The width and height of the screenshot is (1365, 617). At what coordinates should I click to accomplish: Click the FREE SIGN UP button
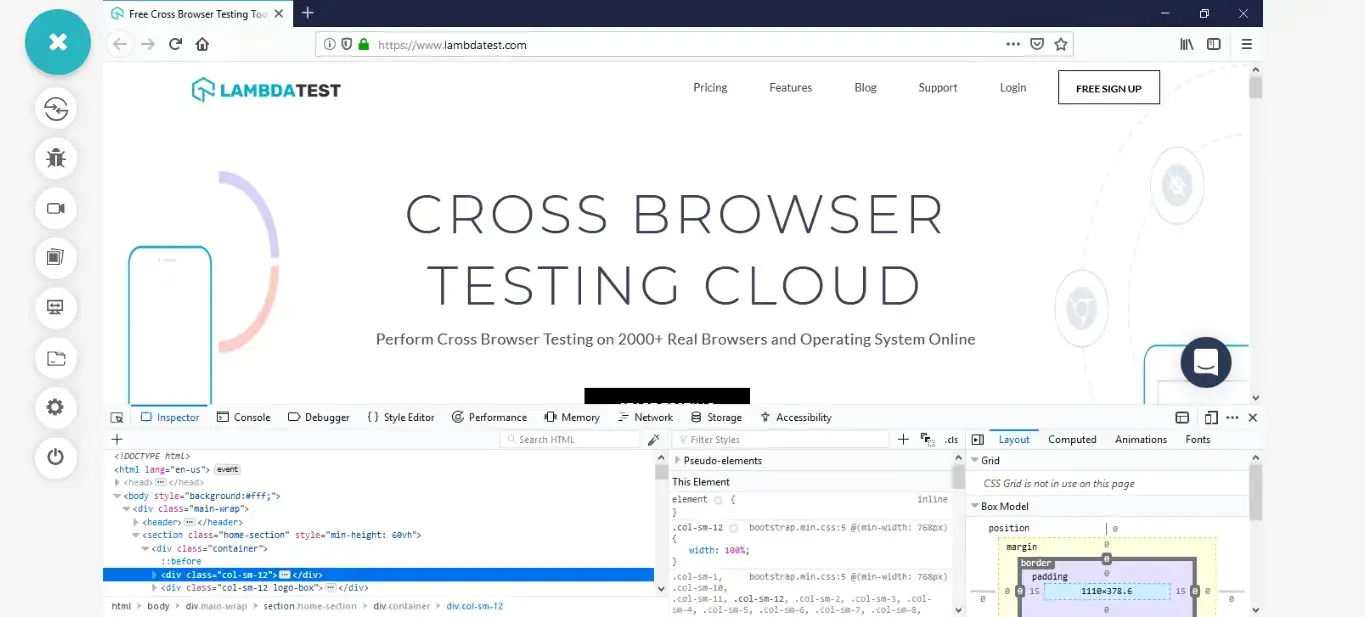point(1108,88)
